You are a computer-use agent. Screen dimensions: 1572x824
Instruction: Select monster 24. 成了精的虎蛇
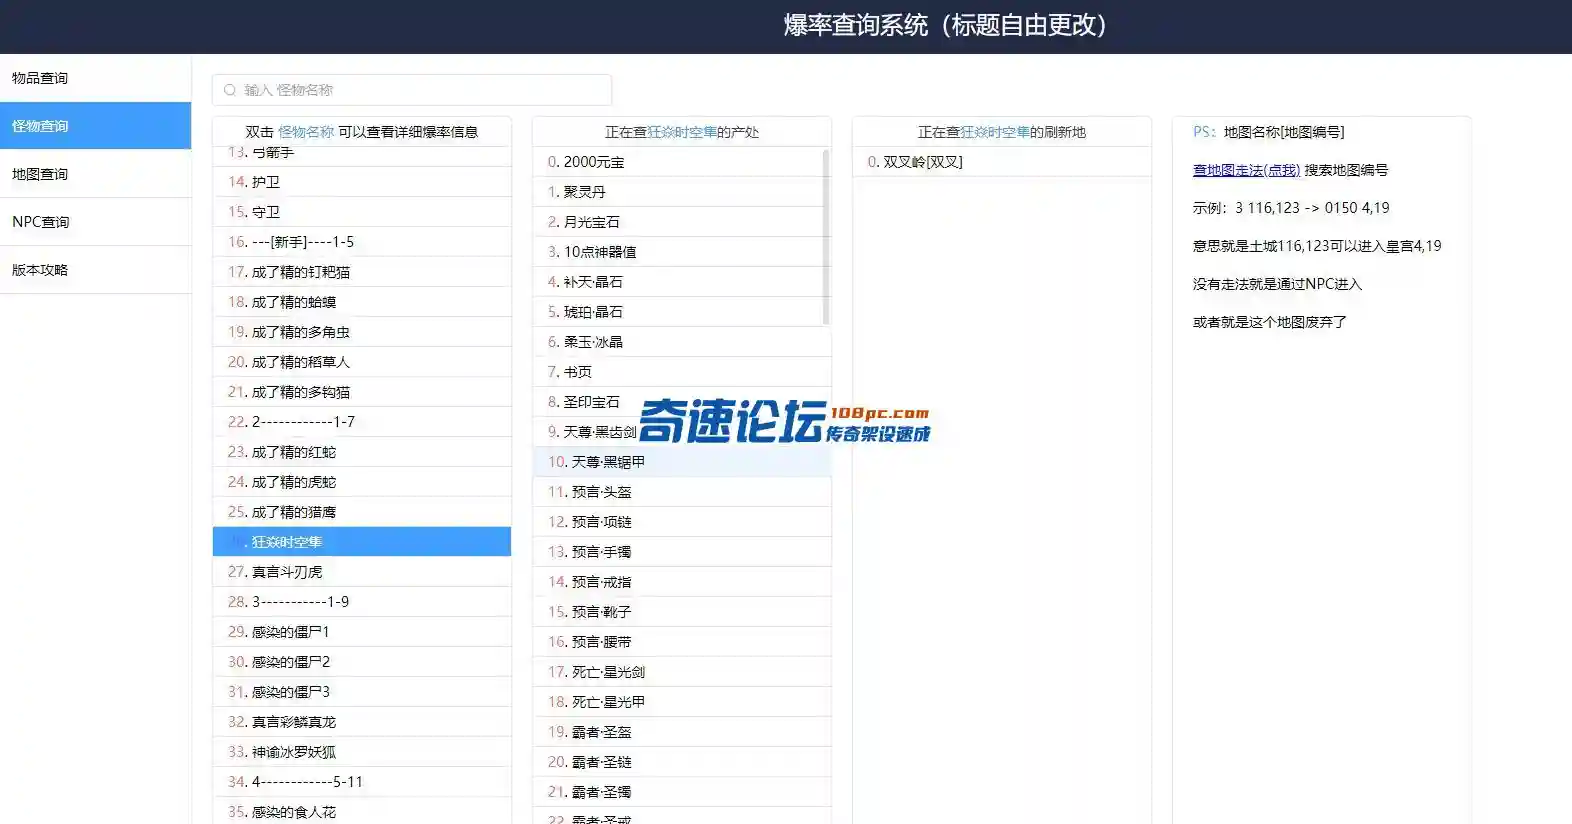pos(362,482)
